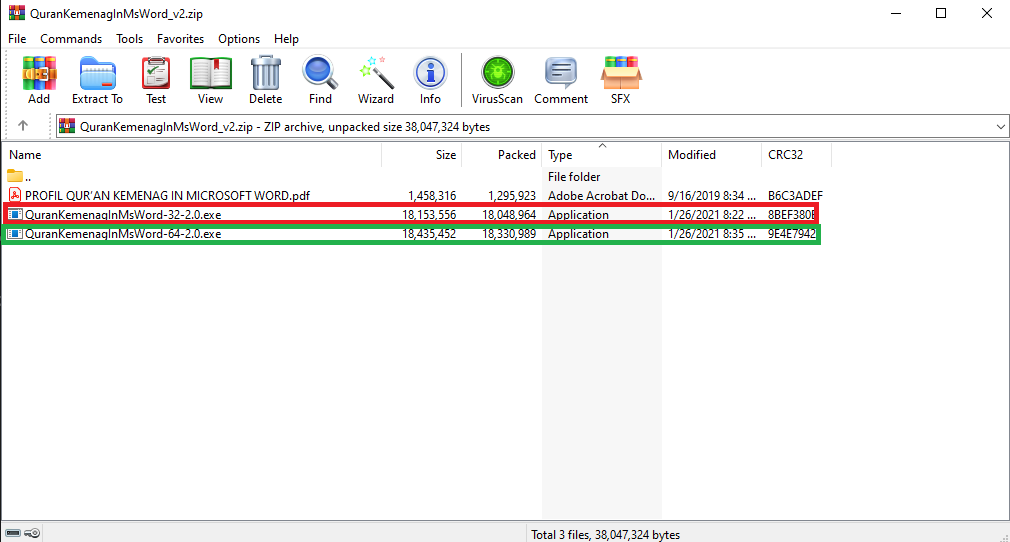Click status bar total files text

[605, 534]
